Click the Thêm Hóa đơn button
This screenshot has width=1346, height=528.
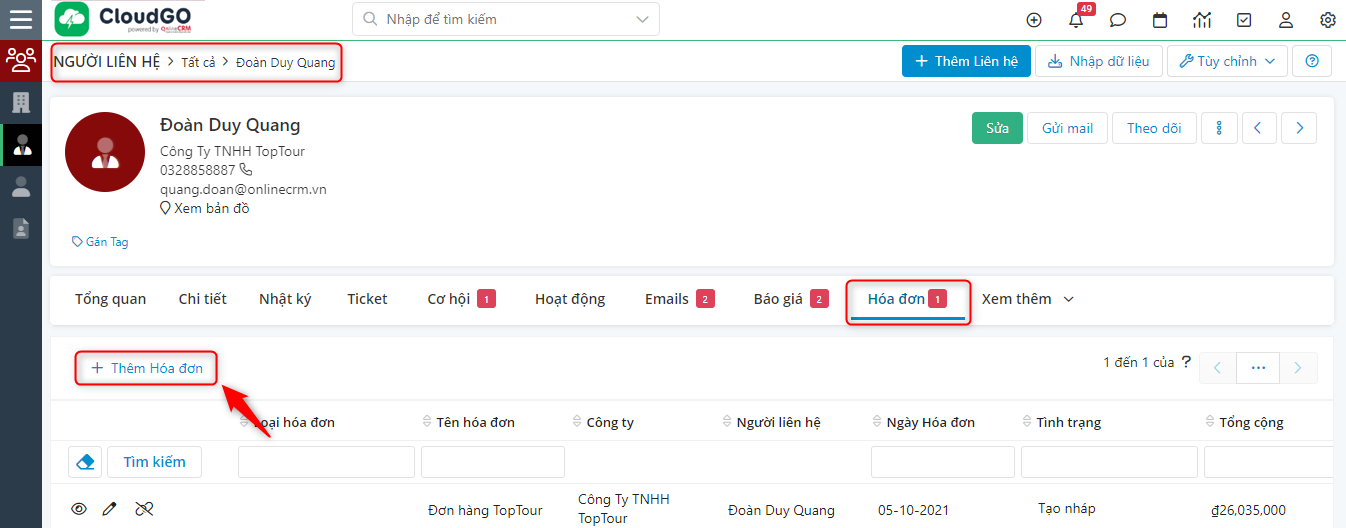click(147, 368)
